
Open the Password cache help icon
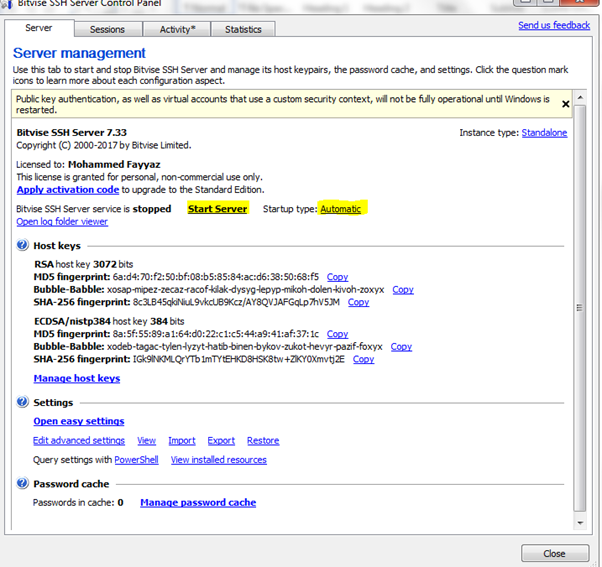pos(22,483)
